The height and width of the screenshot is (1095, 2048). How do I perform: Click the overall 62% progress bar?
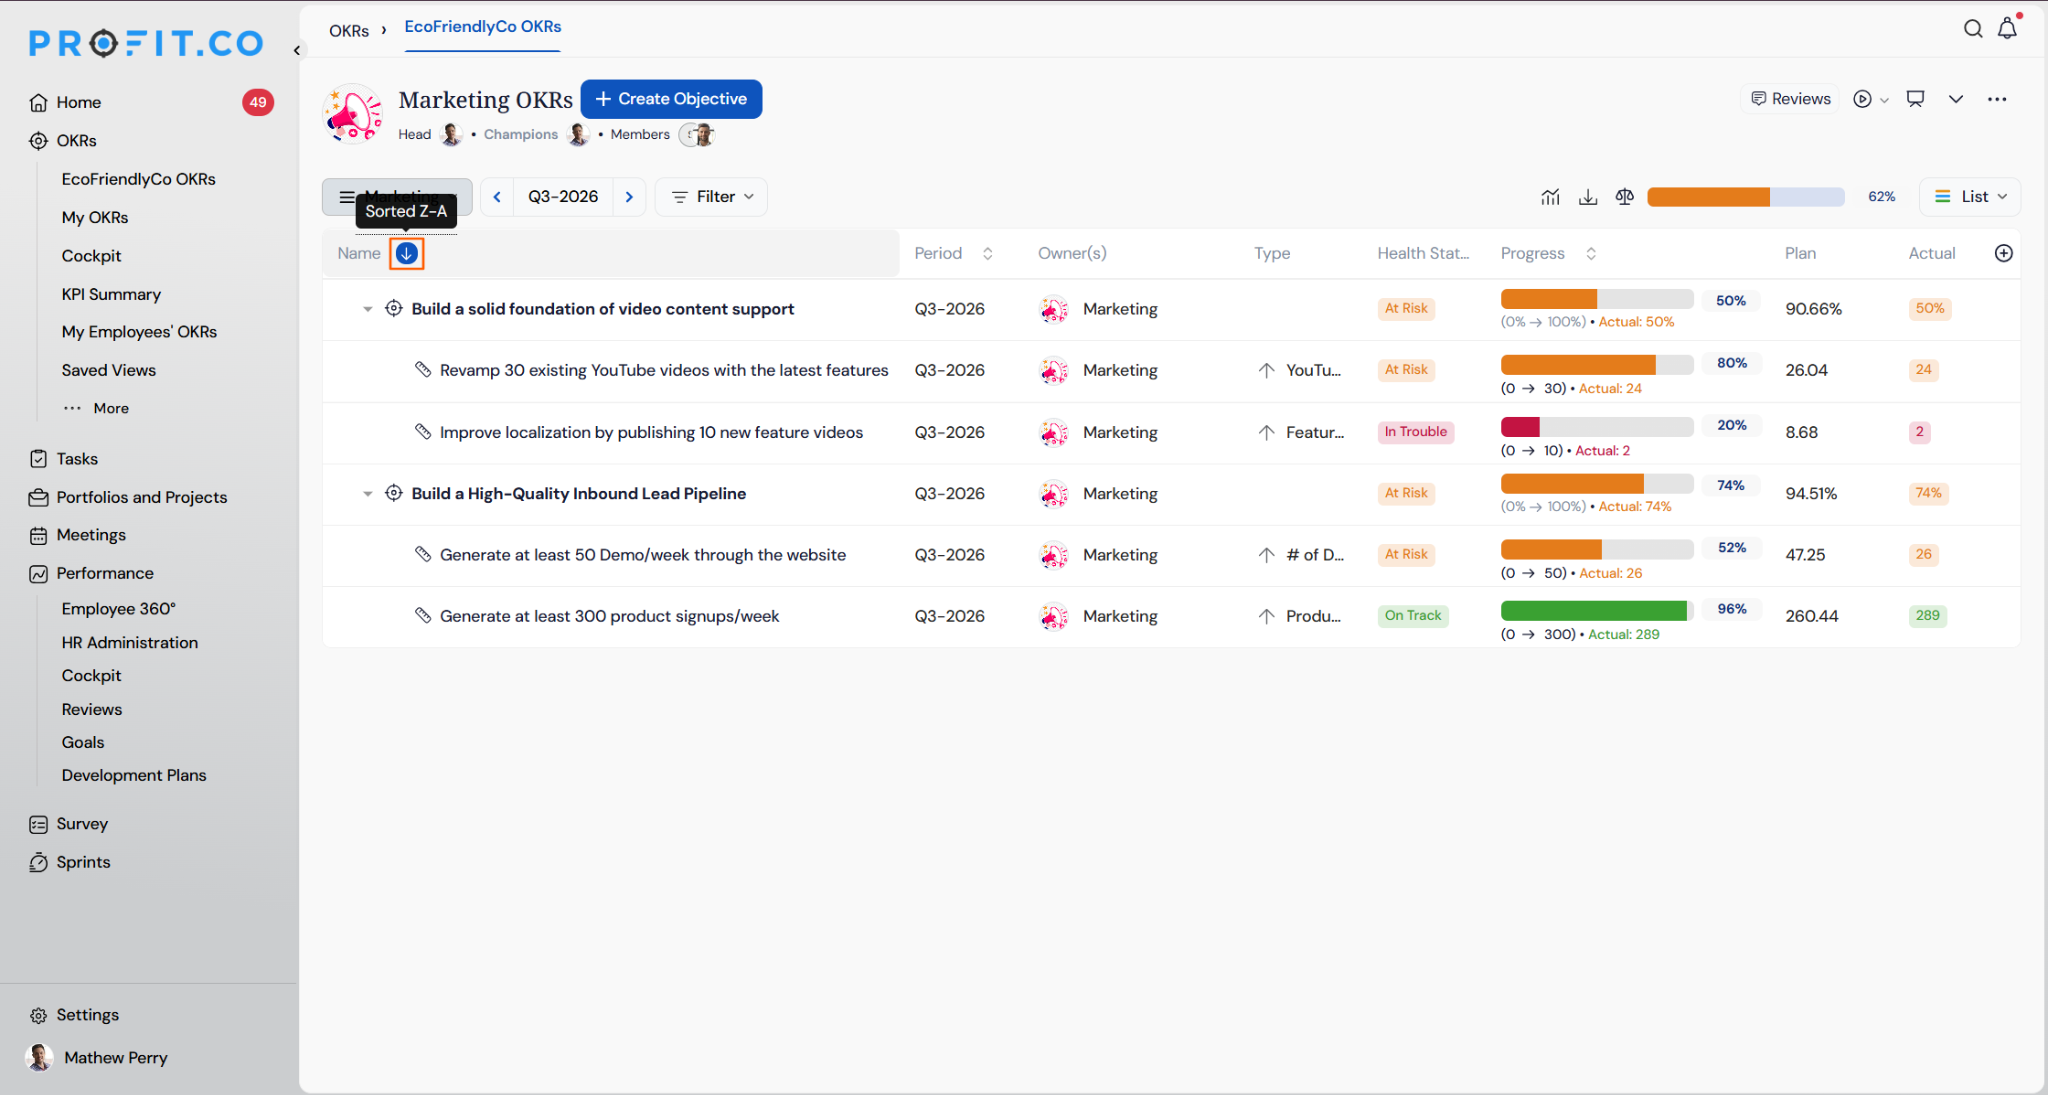click(x=1745, y=197)
